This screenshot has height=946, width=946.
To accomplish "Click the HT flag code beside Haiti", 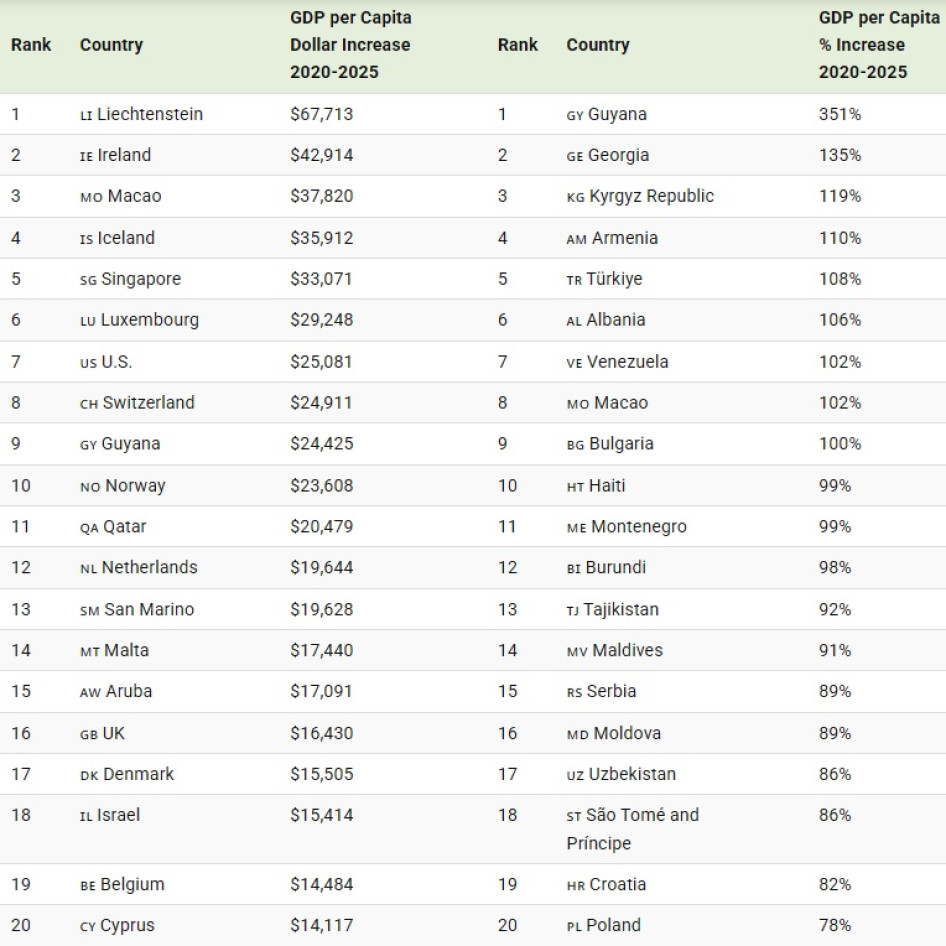I will coord(575,487).
